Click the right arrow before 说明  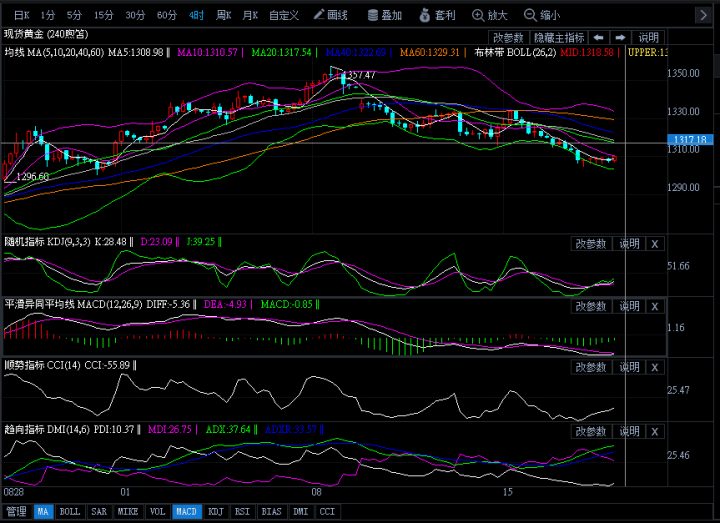click(620, 37)
